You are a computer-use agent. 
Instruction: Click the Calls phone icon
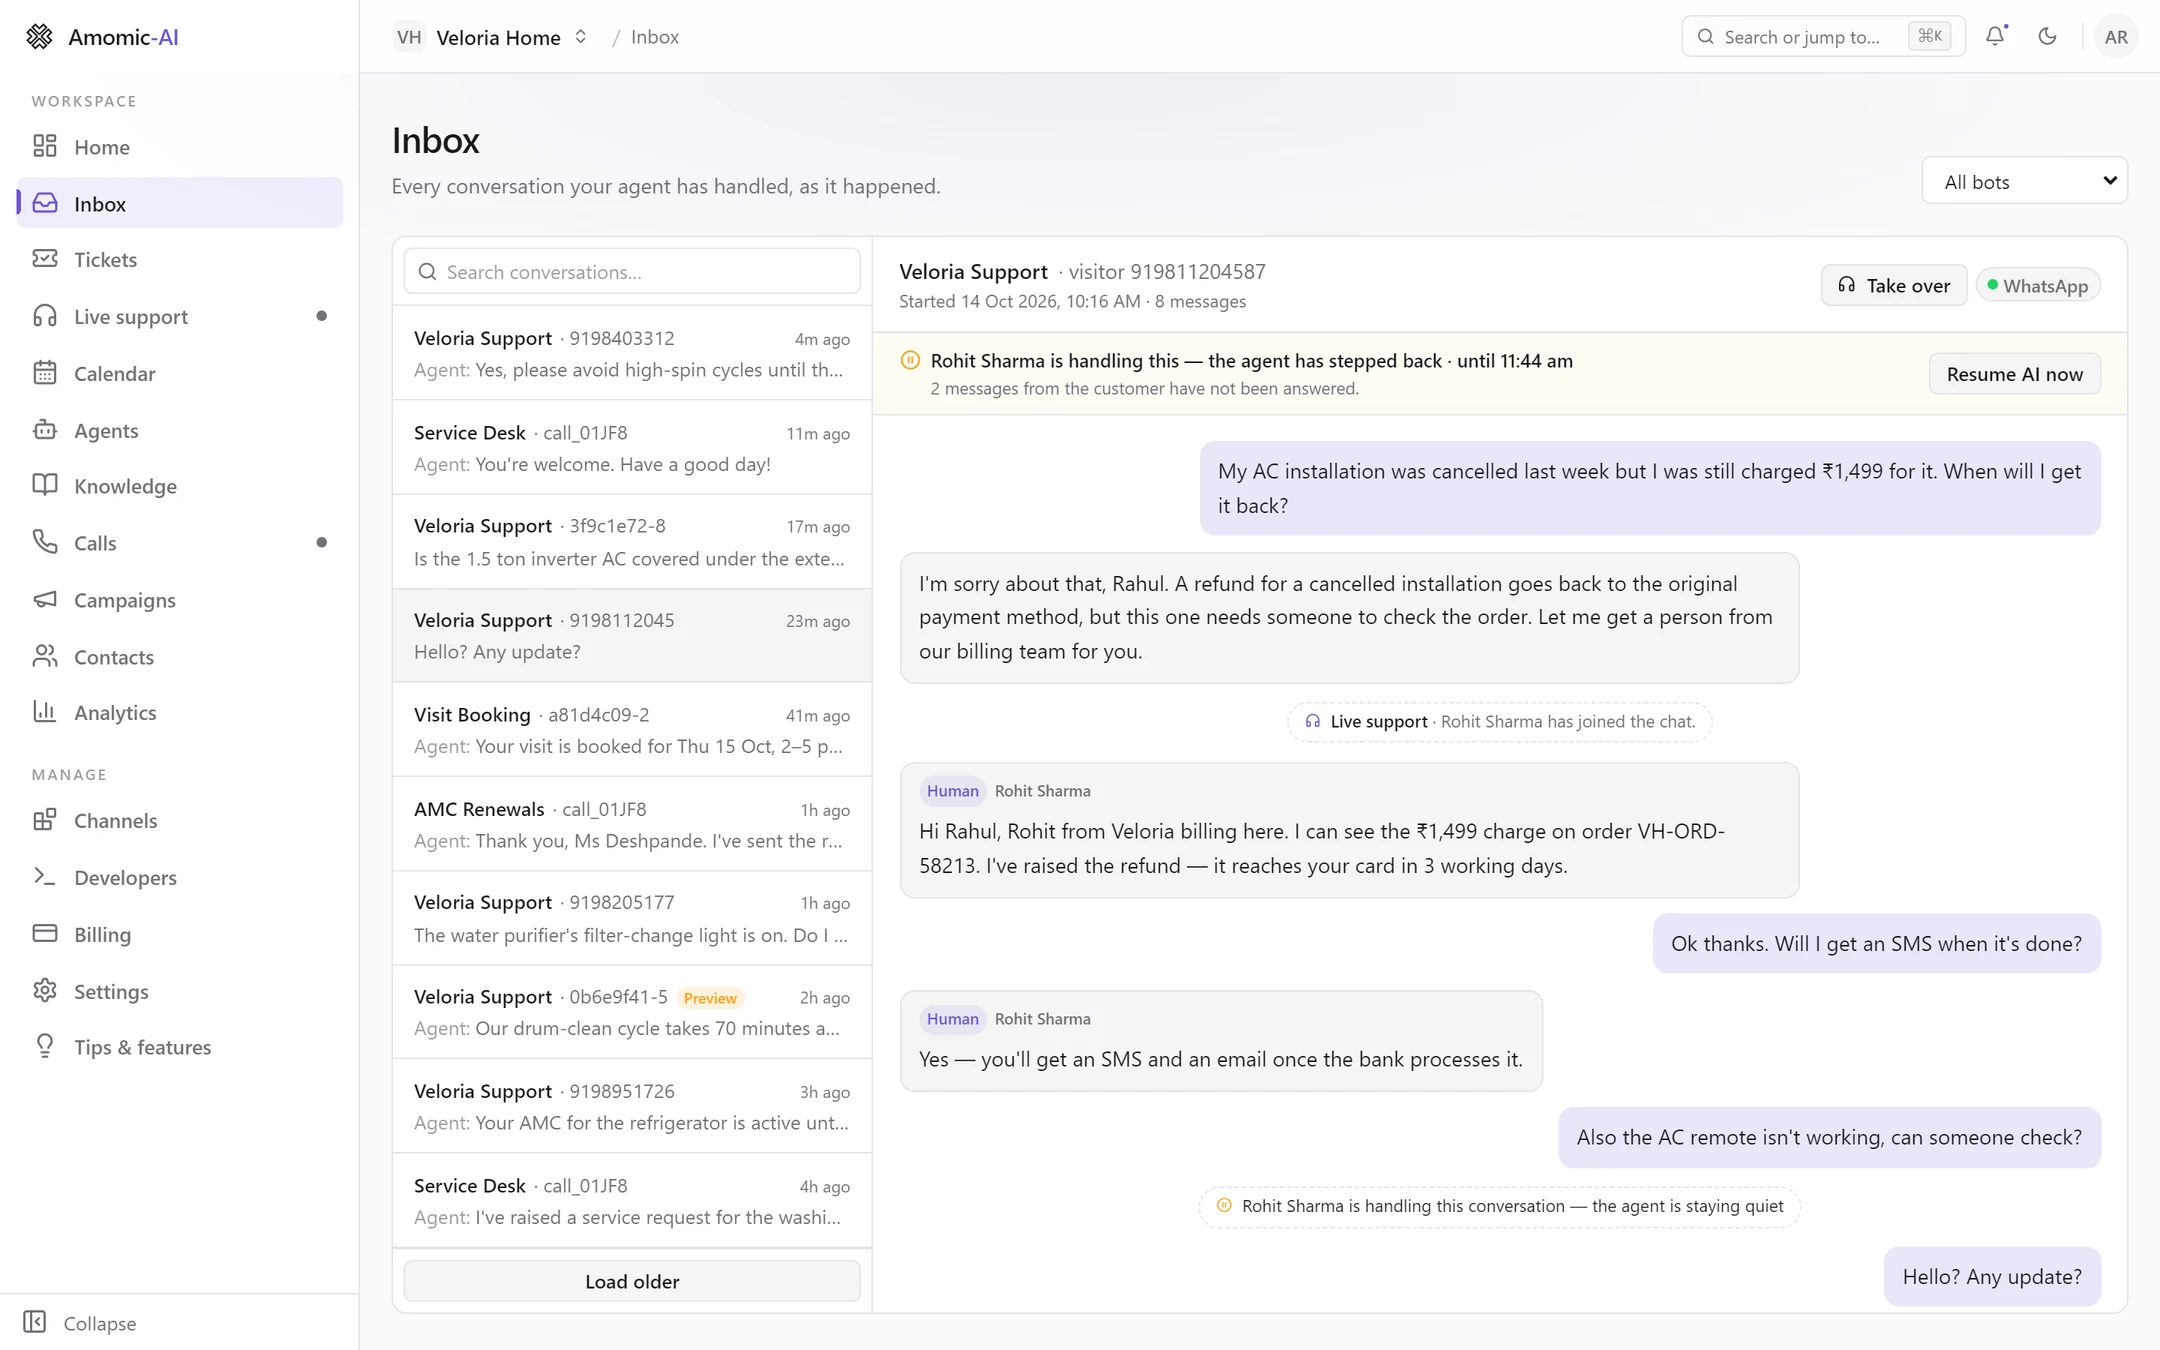45,542
